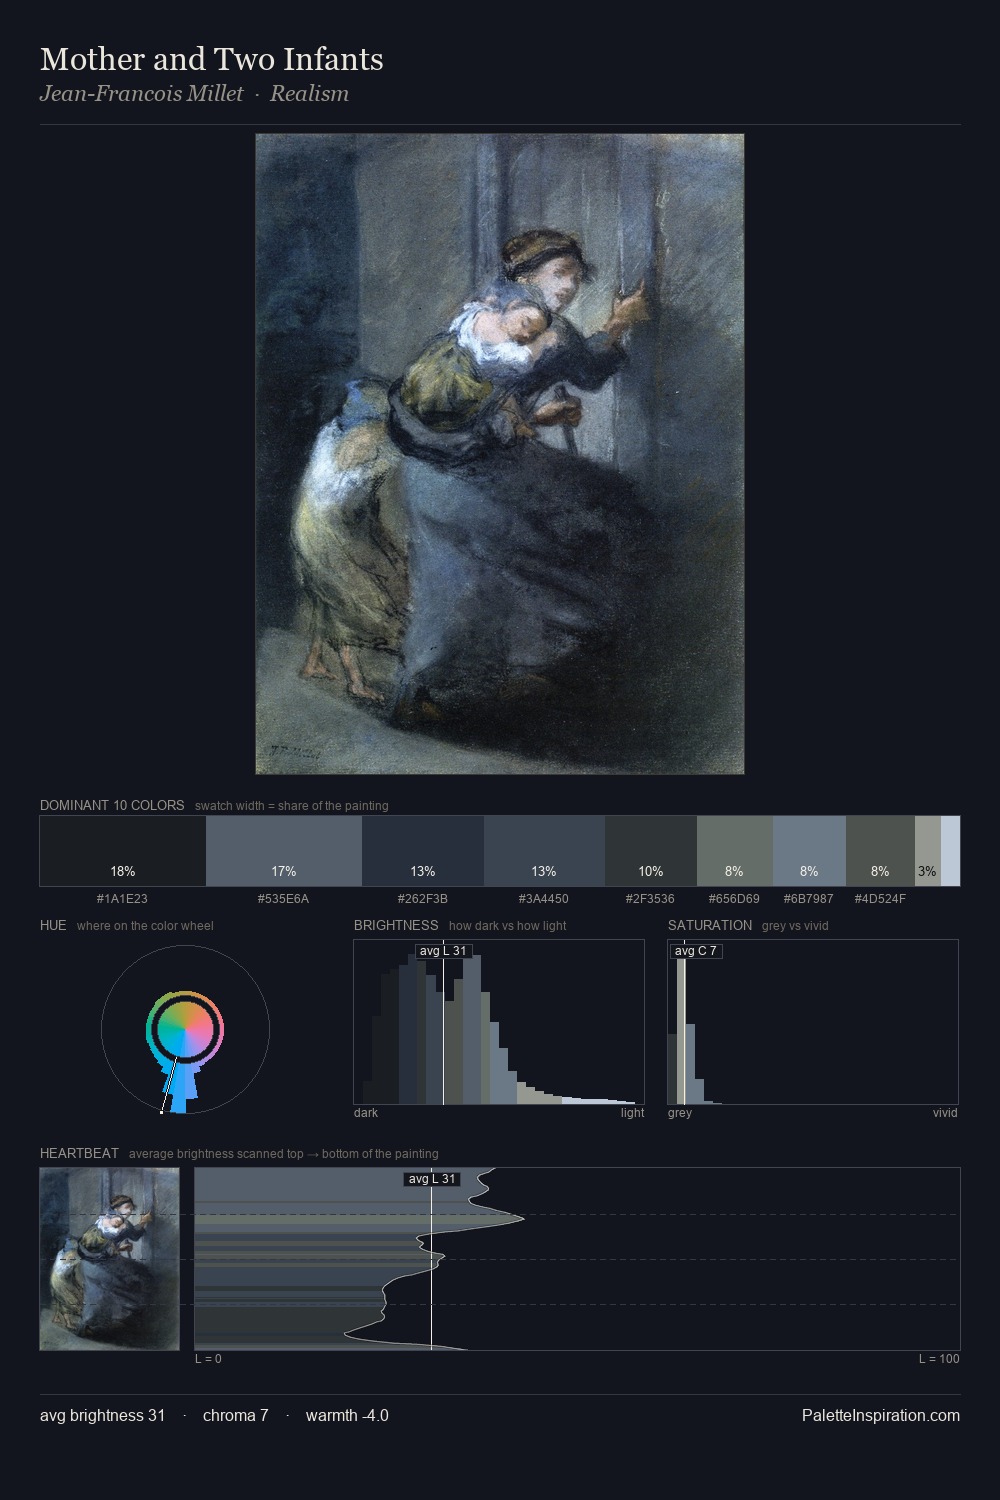Select the #535E6A swatch showing 17%

coord(284,851)
